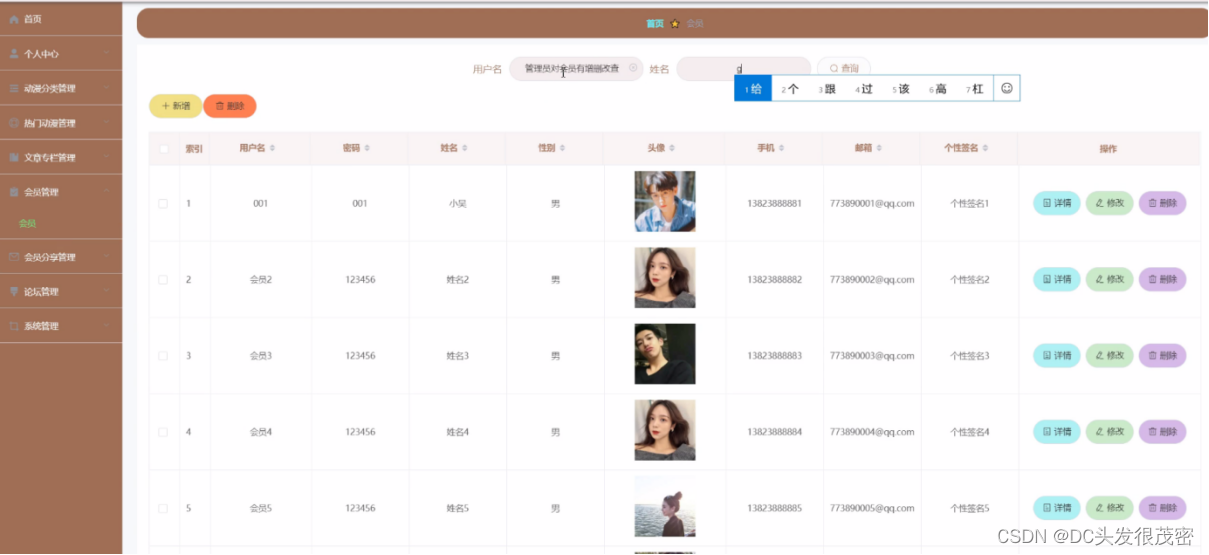
Task: Click 修改 for 会员2
Action: (1110, 279)
